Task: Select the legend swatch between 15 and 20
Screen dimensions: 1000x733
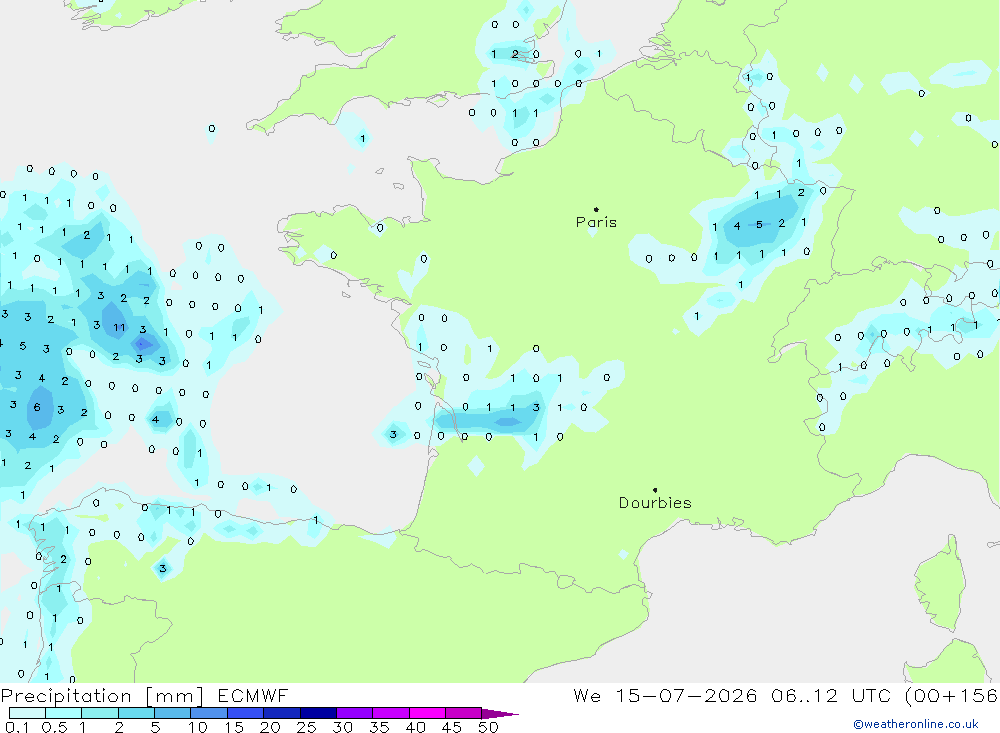Action: point(245,713)
